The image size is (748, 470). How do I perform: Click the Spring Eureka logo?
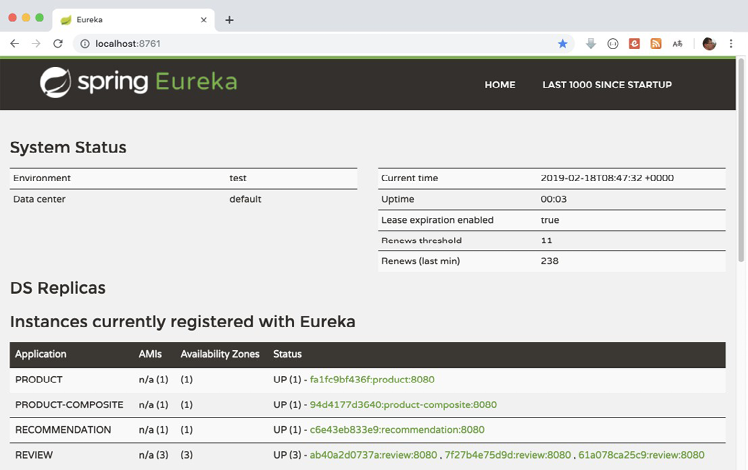(x=138, y=82)
